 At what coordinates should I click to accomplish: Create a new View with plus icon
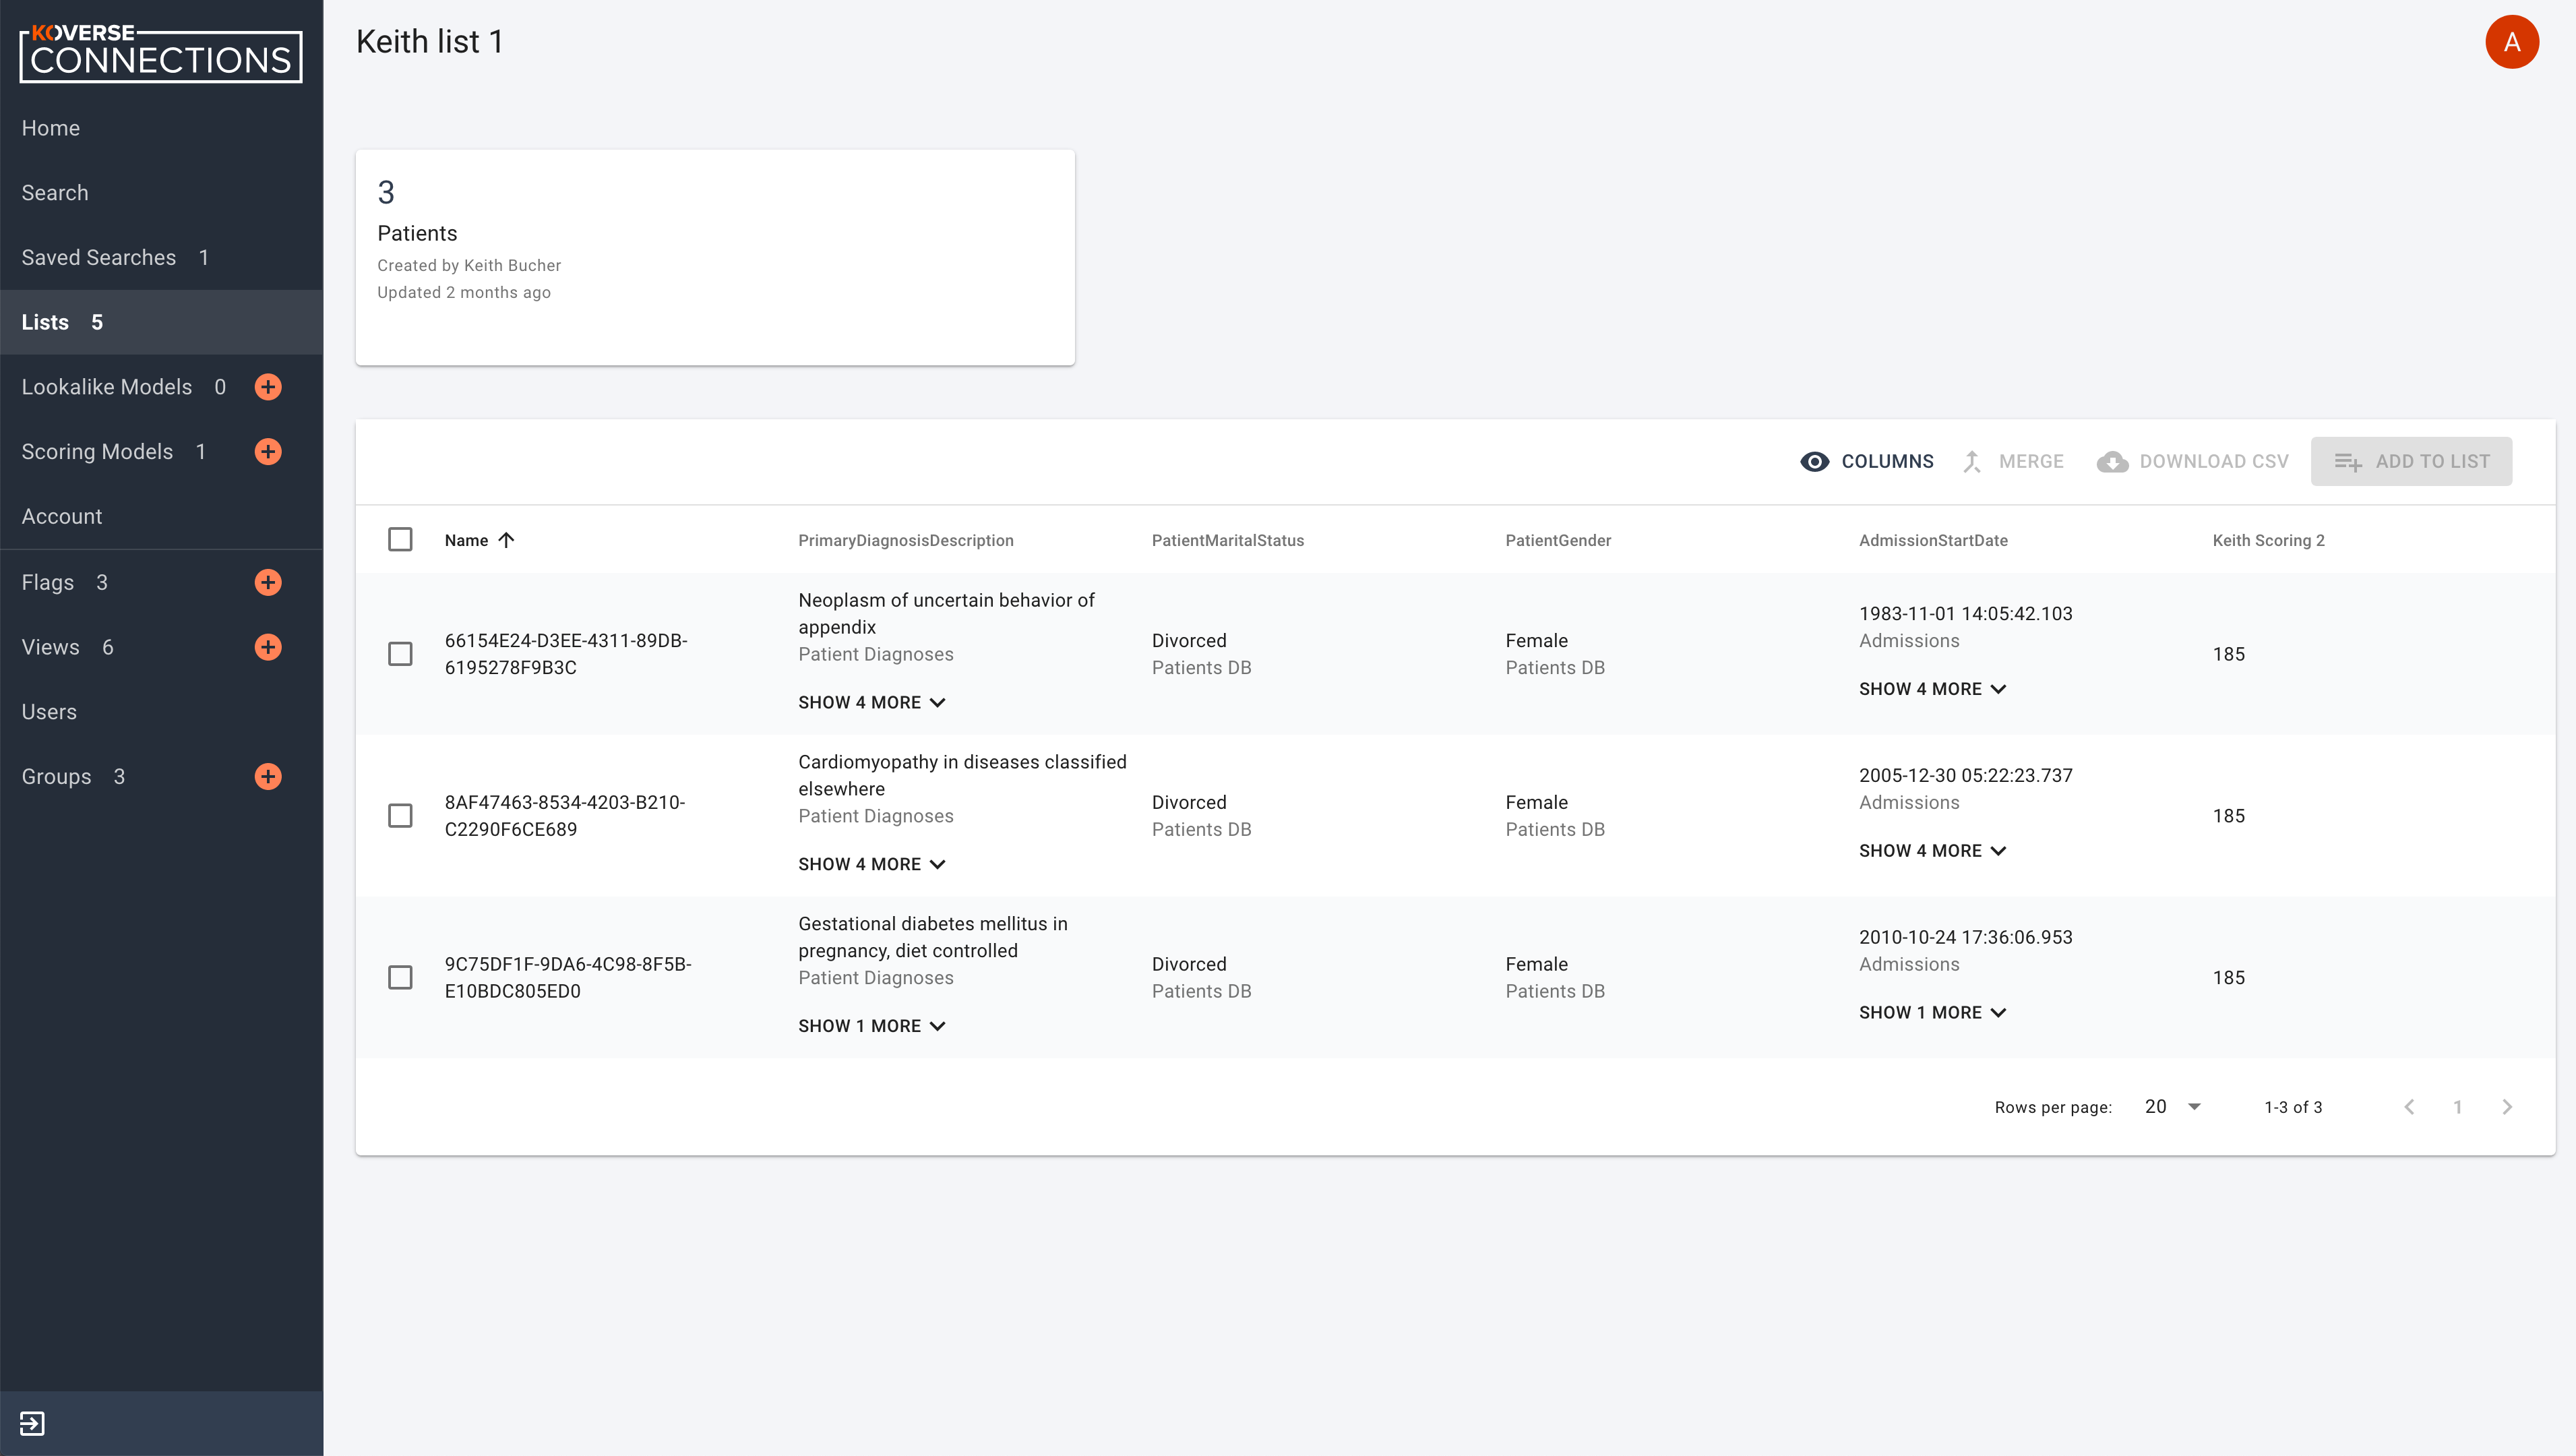point(268,647)
